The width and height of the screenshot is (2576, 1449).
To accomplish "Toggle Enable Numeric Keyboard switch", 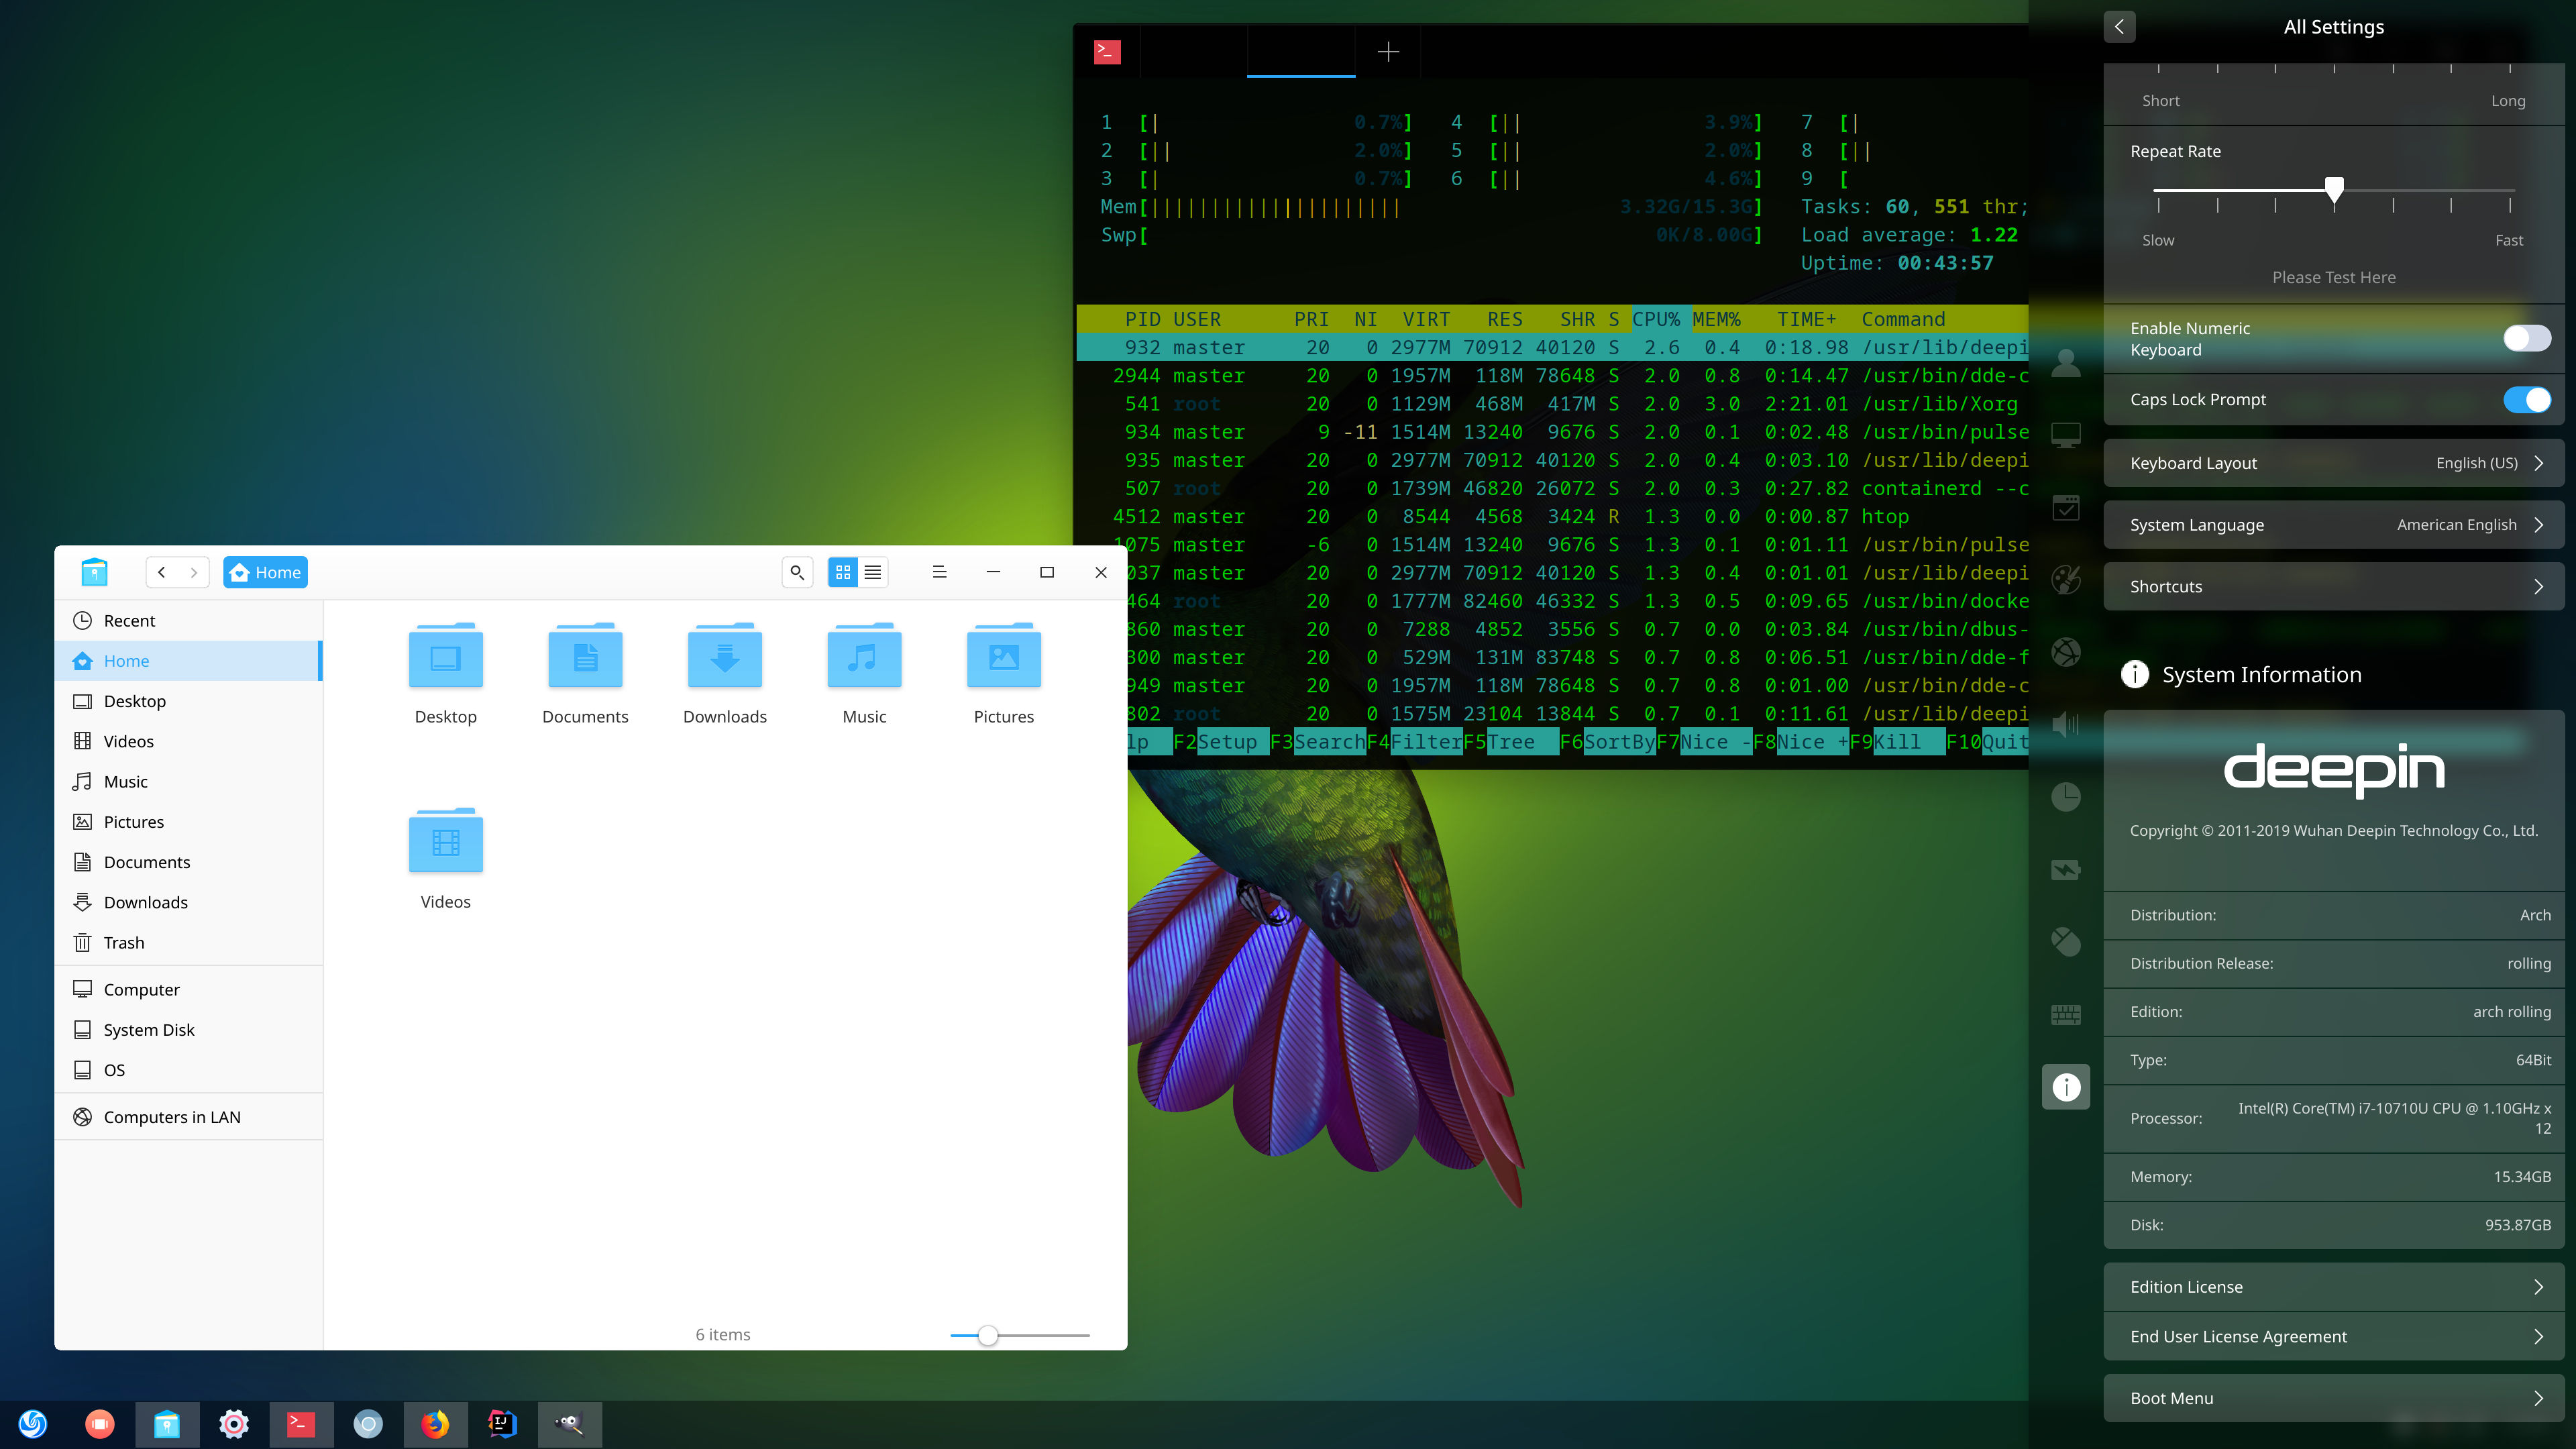I will (x=2526, y=338).
